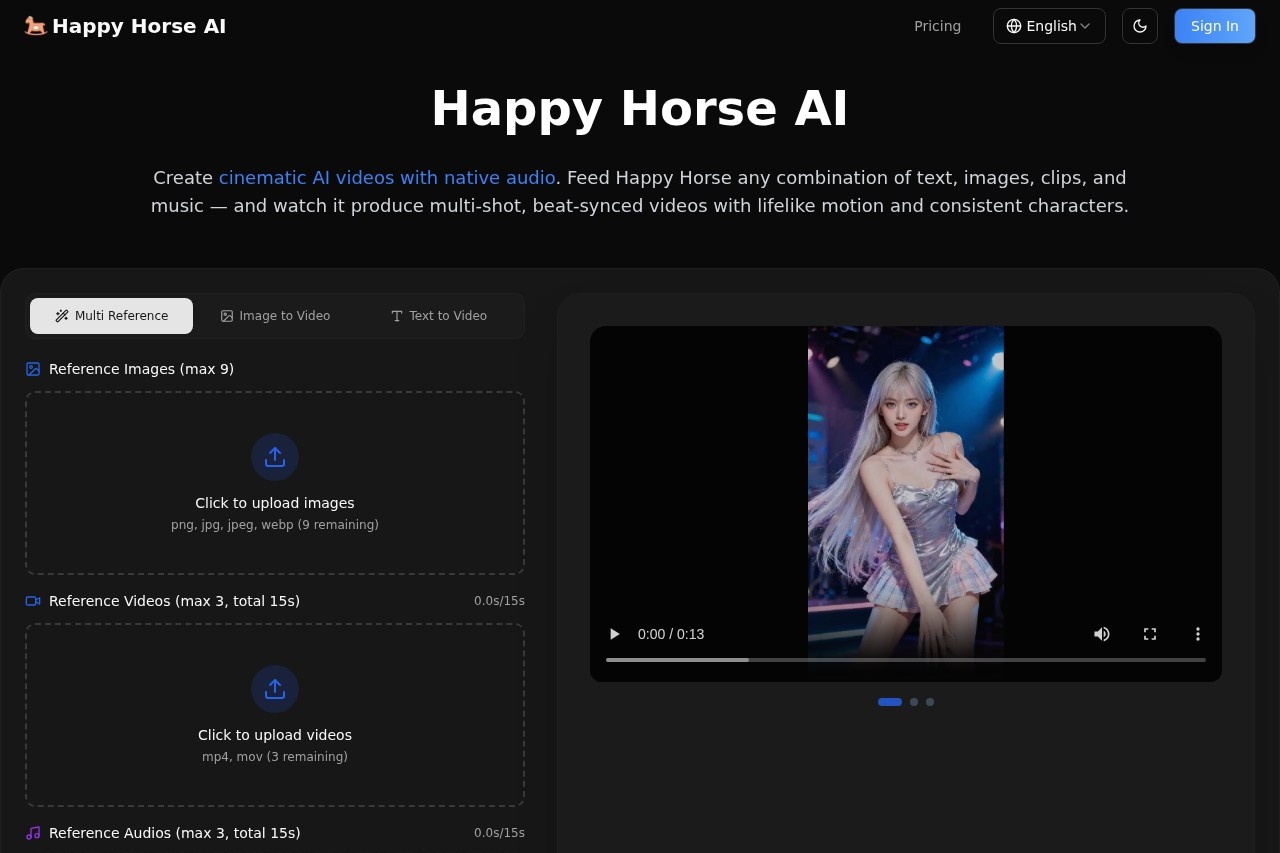Screen dimensions: 1280x853
Task: Click the Reference Audios music note icon
Action: click(x=33, y=833)
